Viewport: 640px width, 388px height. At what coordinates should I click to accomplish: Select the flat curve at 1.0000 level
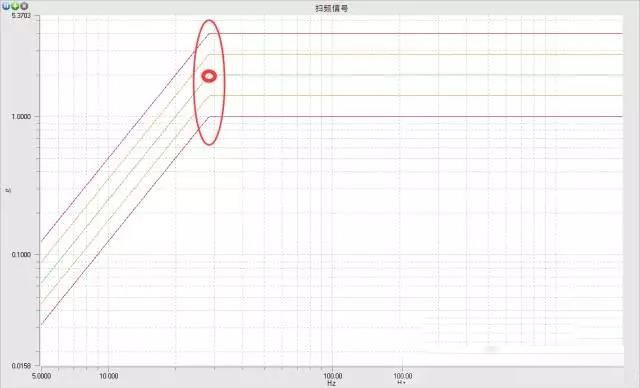pyautogui.click(x=416, y=117)
